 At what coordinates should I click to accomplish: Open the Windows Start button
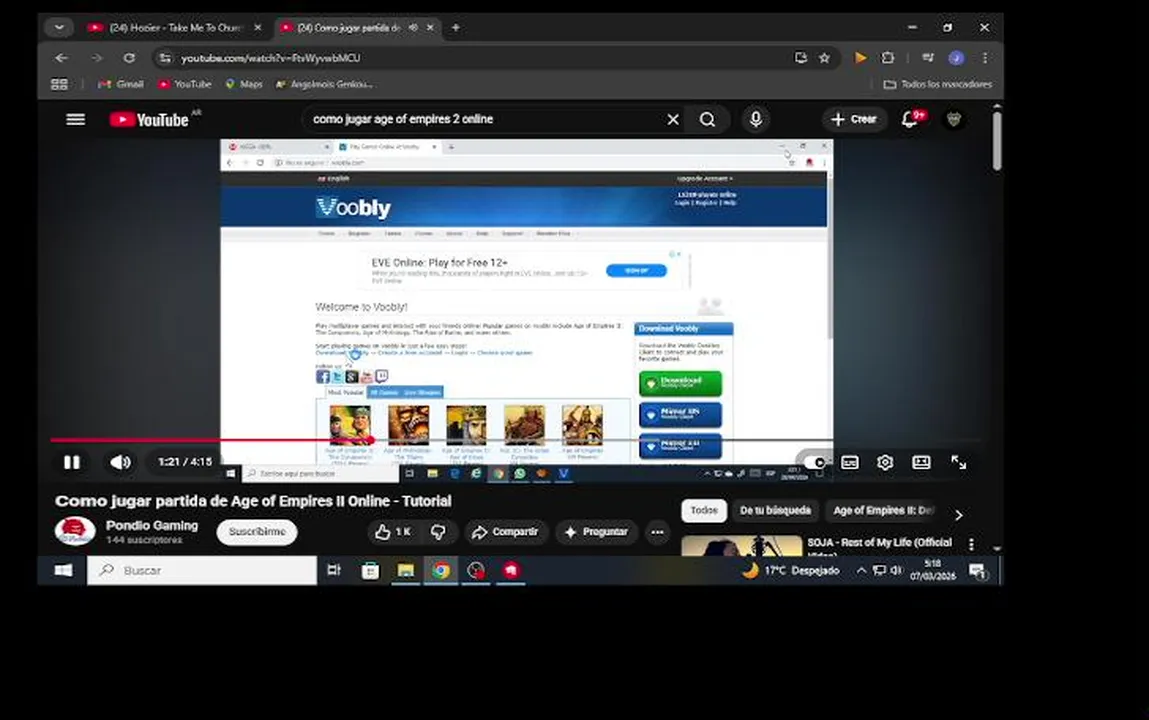click(x=63, y=570)
